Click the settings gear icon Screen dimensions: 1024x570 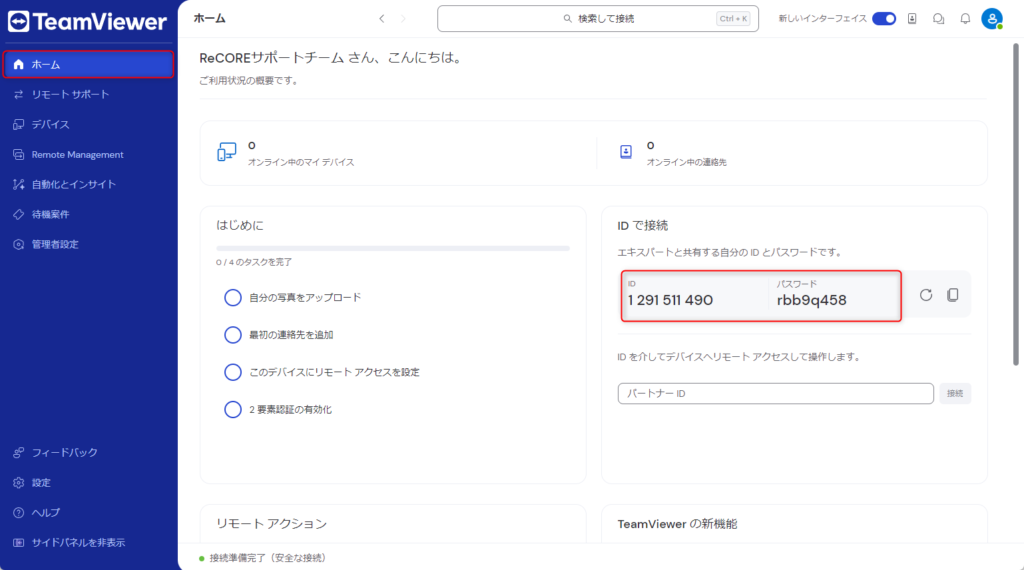18,483
